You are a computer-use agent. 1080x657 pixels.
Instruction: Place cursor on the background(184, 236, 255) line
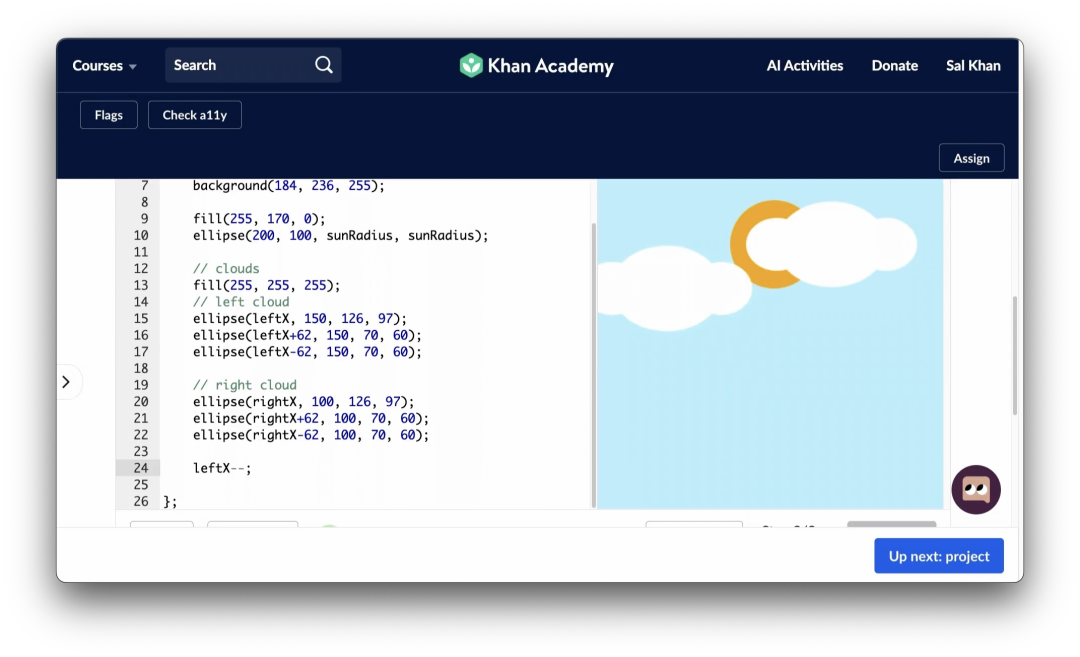click(x=289, y=185)
